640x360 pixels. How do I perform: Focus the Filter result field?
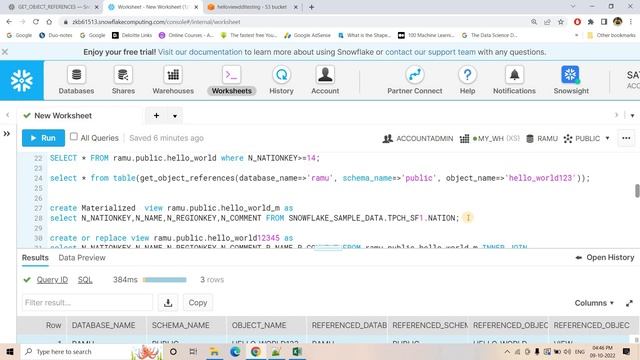(x=87, y=302)
